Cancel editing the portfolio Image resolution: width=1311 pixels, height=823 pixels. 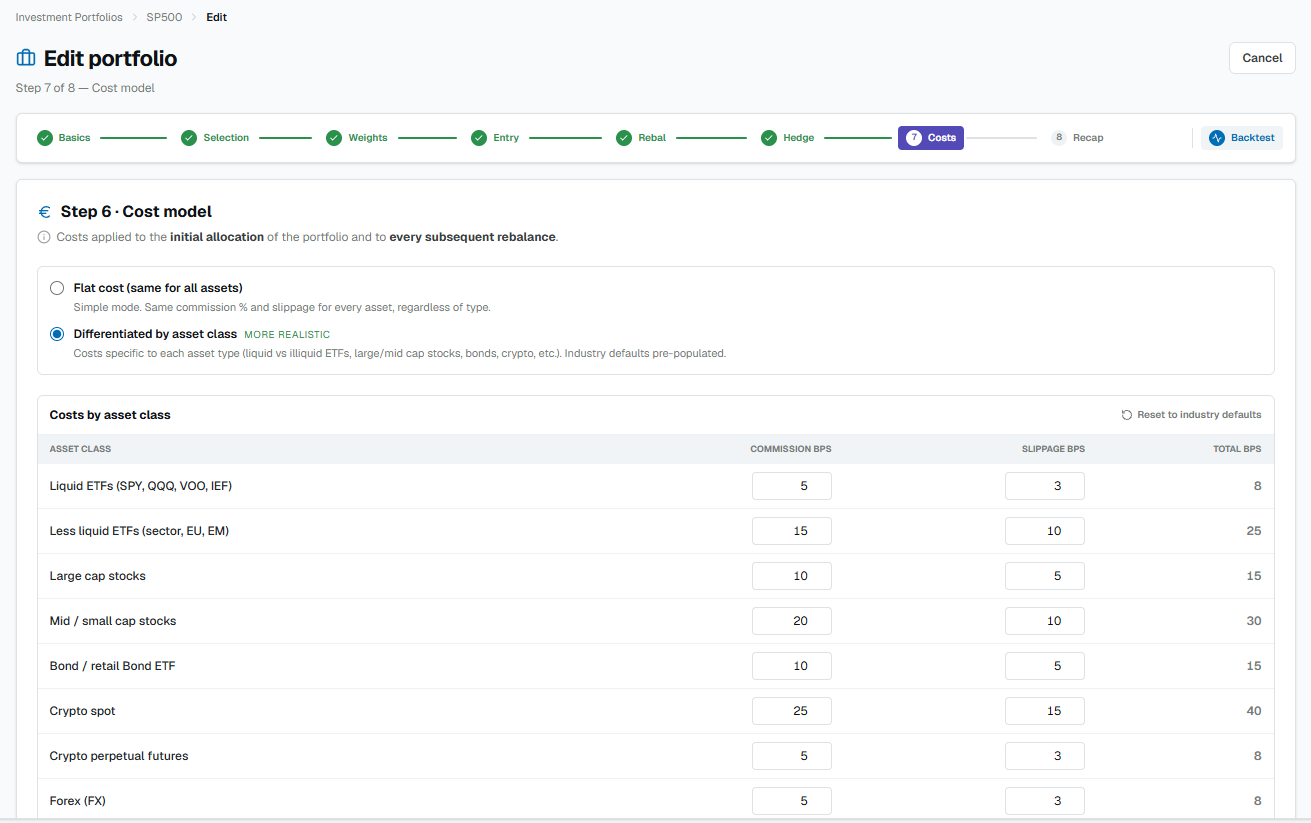tap(1262, 58)
